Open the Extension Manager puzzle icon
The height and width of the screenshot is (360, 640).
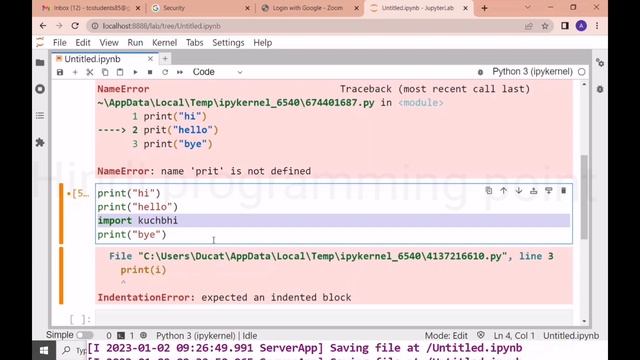click(x=40, y=142)
